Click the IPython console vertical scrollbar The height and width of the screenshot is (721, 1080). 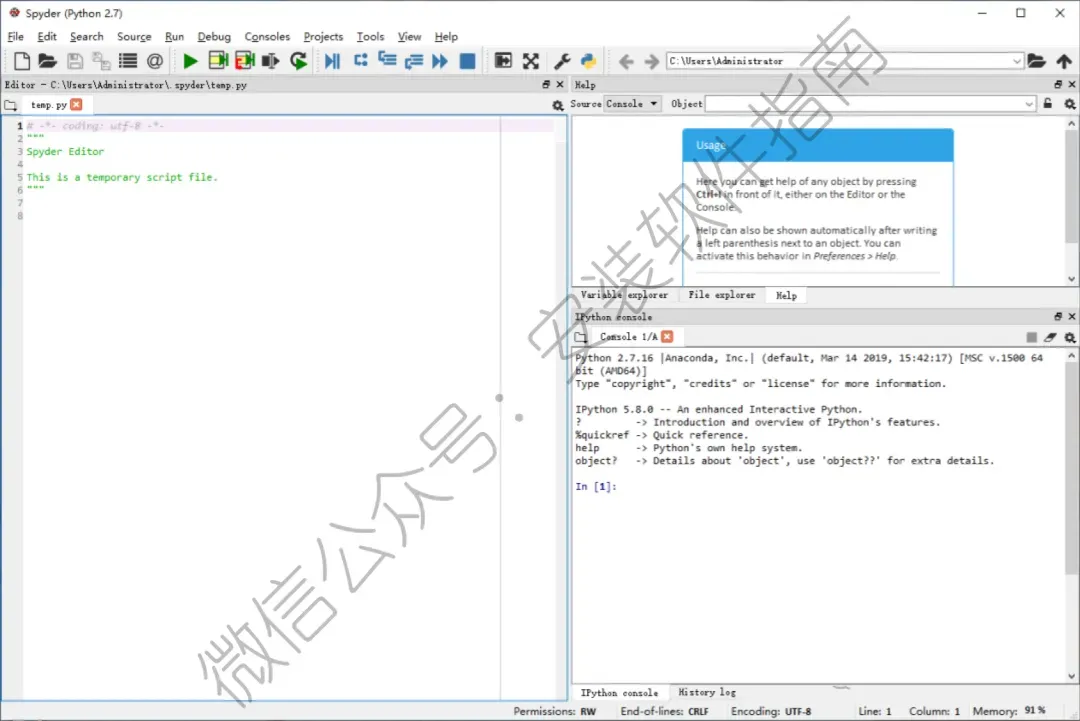[1071, 468]
